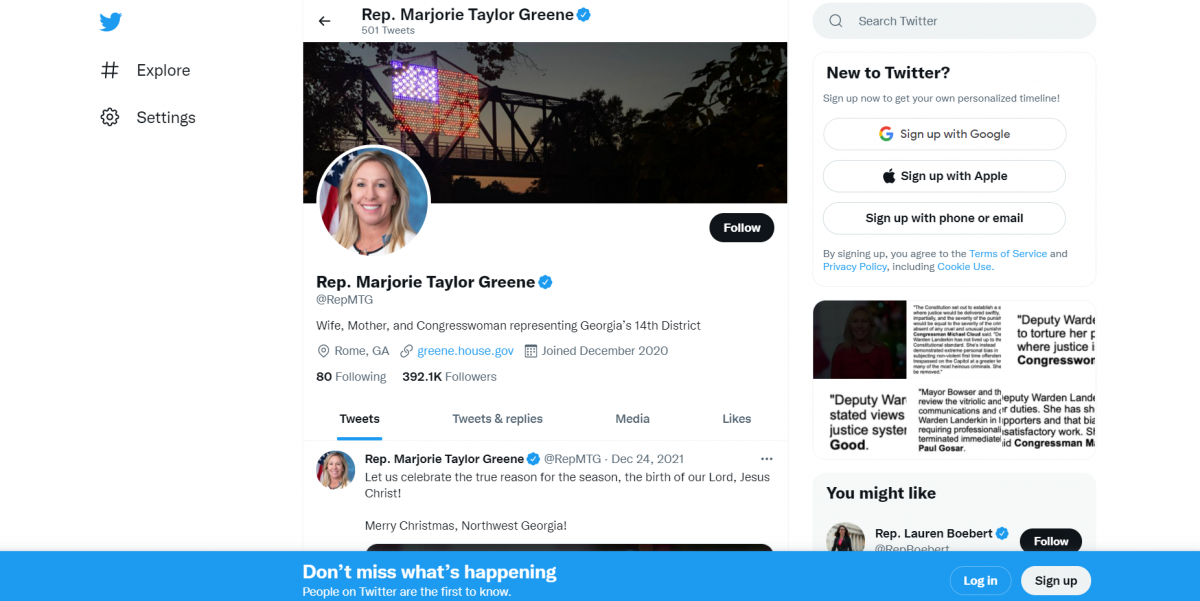Click Log in on bottom banner
The height and width of the screenshot is (601, 1200).
(979, 580)
